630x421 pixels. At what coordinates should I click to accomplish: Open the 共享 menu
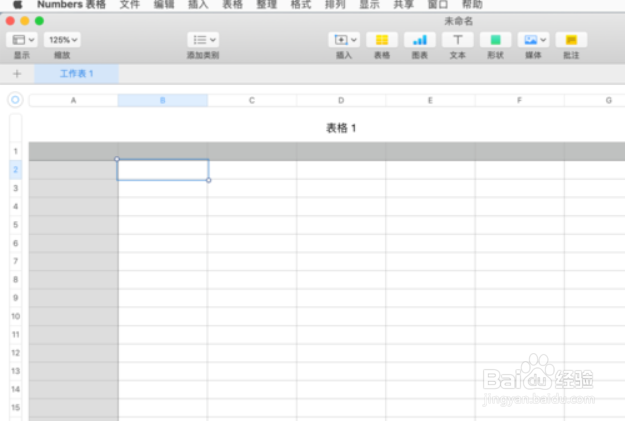point(403,4)
